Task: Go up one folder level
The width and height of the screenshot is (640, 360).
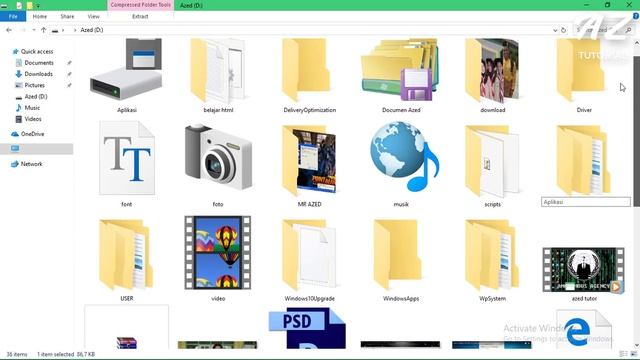Action: [x=44, y=30]
